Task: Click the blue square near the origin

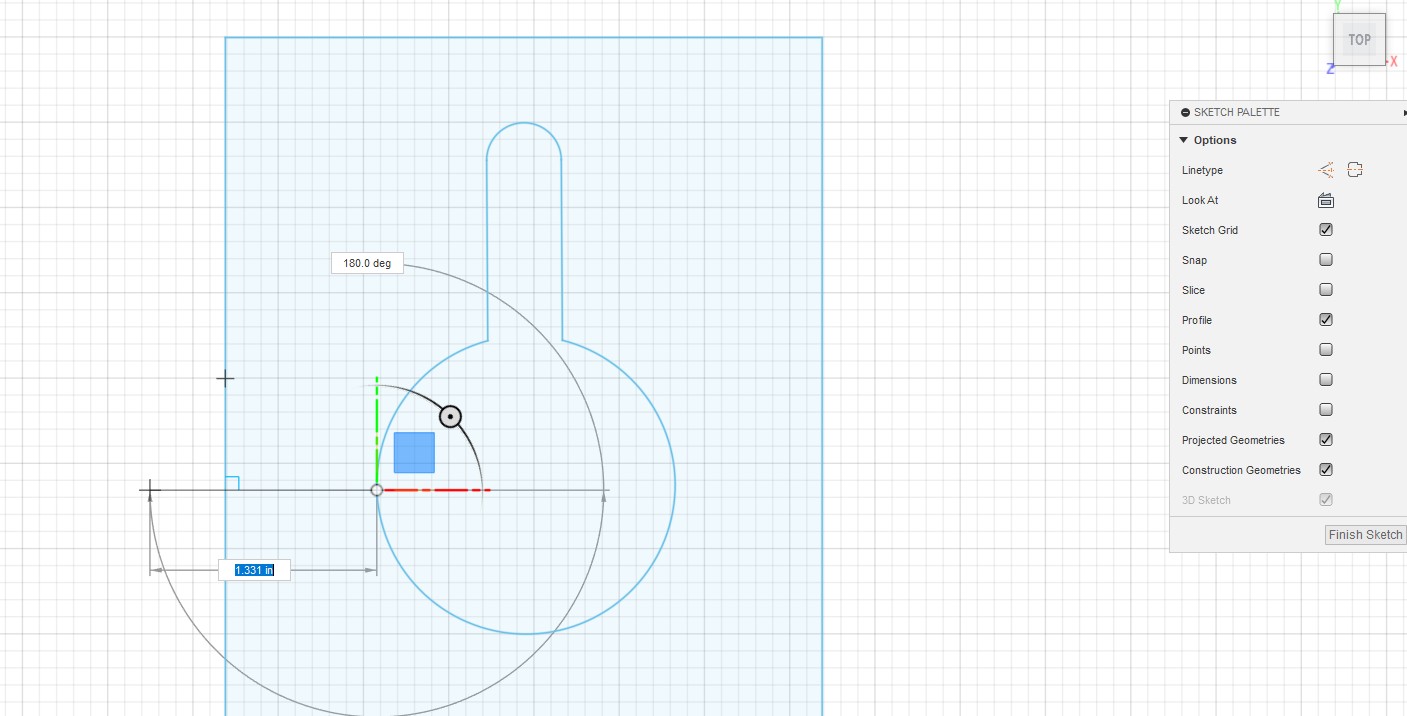Action: click(414, 452)
